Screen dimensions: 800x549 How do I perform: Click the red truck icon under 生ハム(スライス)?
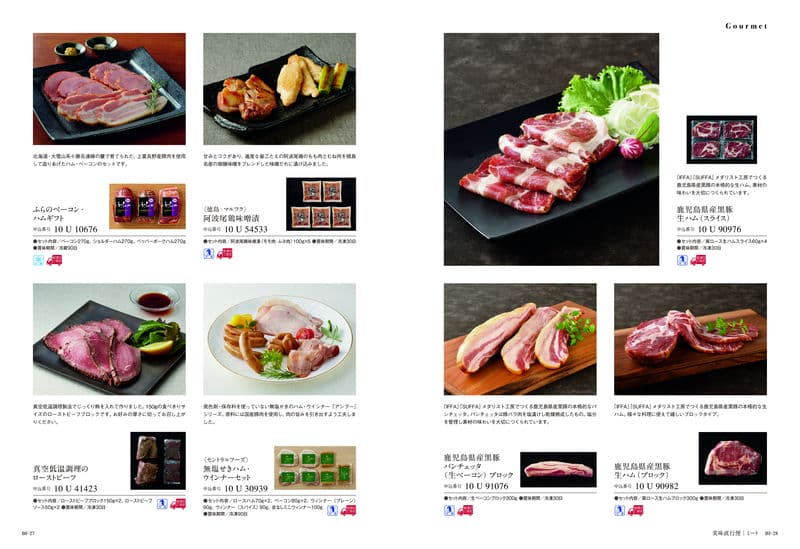click(x=698, y=260)
